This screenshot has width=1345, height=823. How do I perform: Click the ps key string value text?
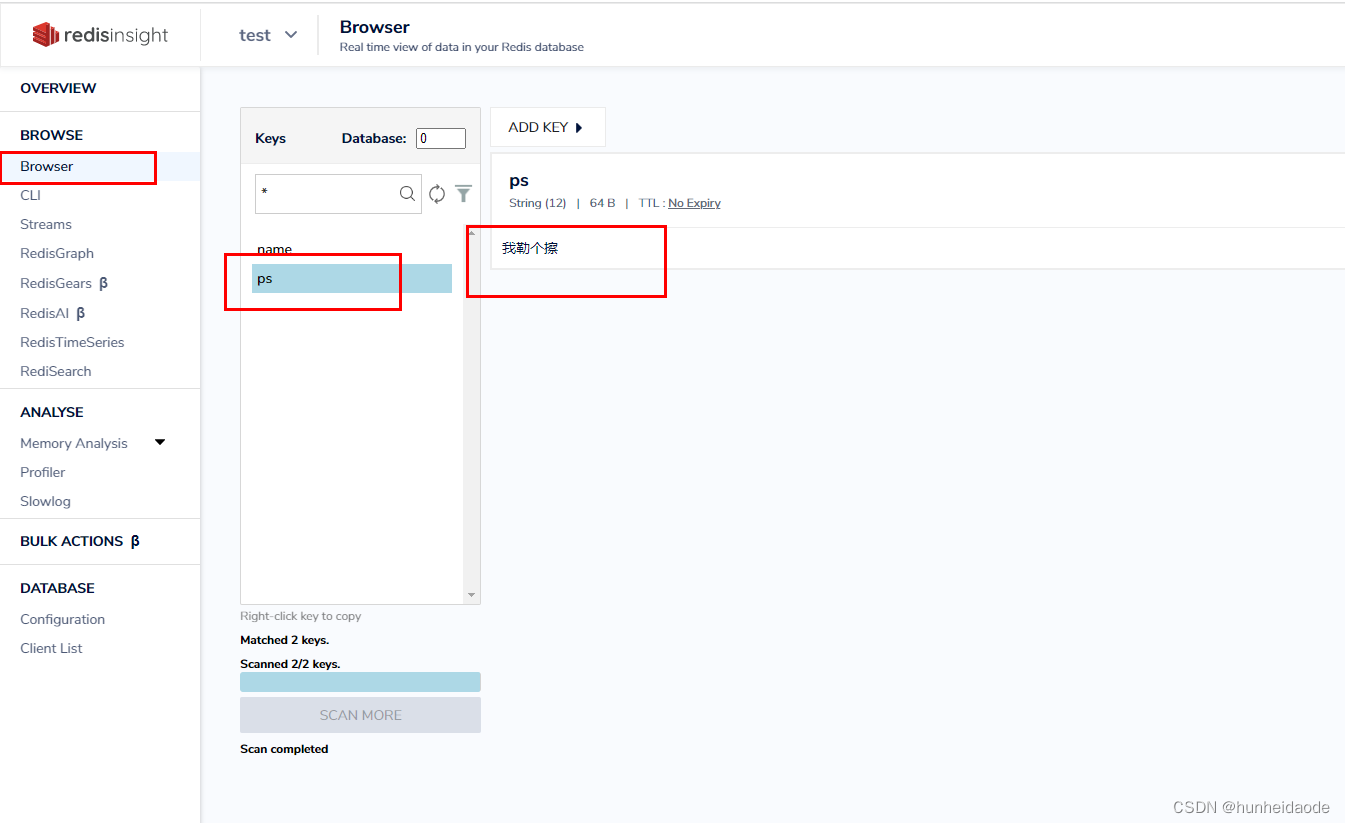[x=530, y=248]
